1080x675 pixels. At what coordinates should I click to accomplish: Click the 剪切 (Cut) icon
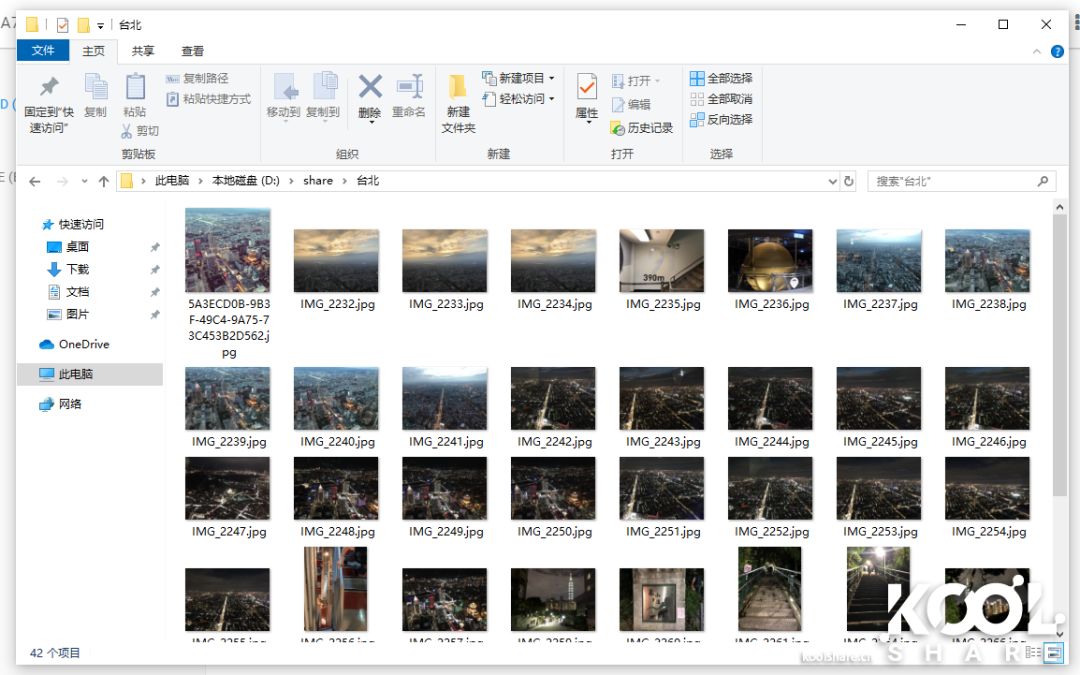click(x=127, y=131)
